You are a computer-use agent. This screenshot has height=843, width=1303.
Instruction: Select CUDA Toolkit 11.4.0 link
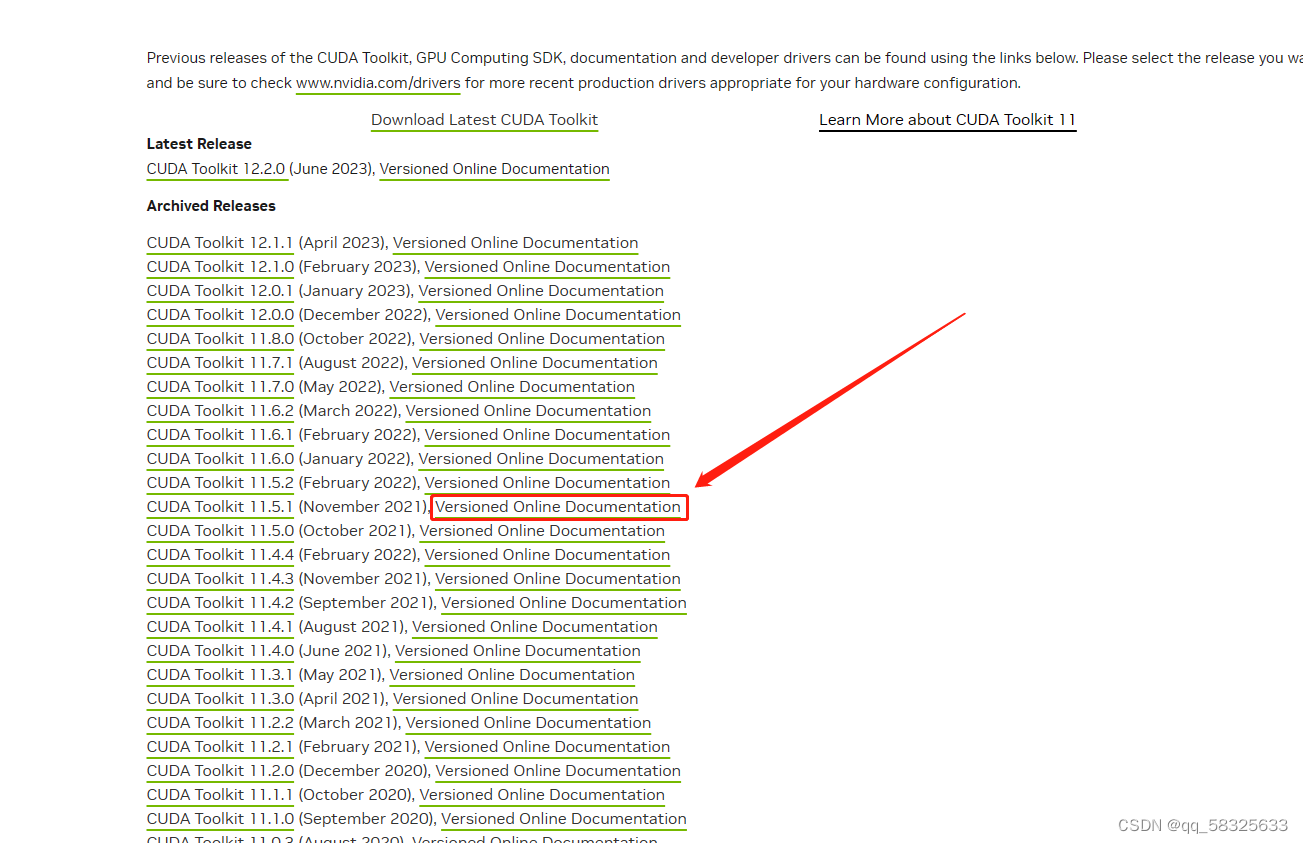(220, 651)
